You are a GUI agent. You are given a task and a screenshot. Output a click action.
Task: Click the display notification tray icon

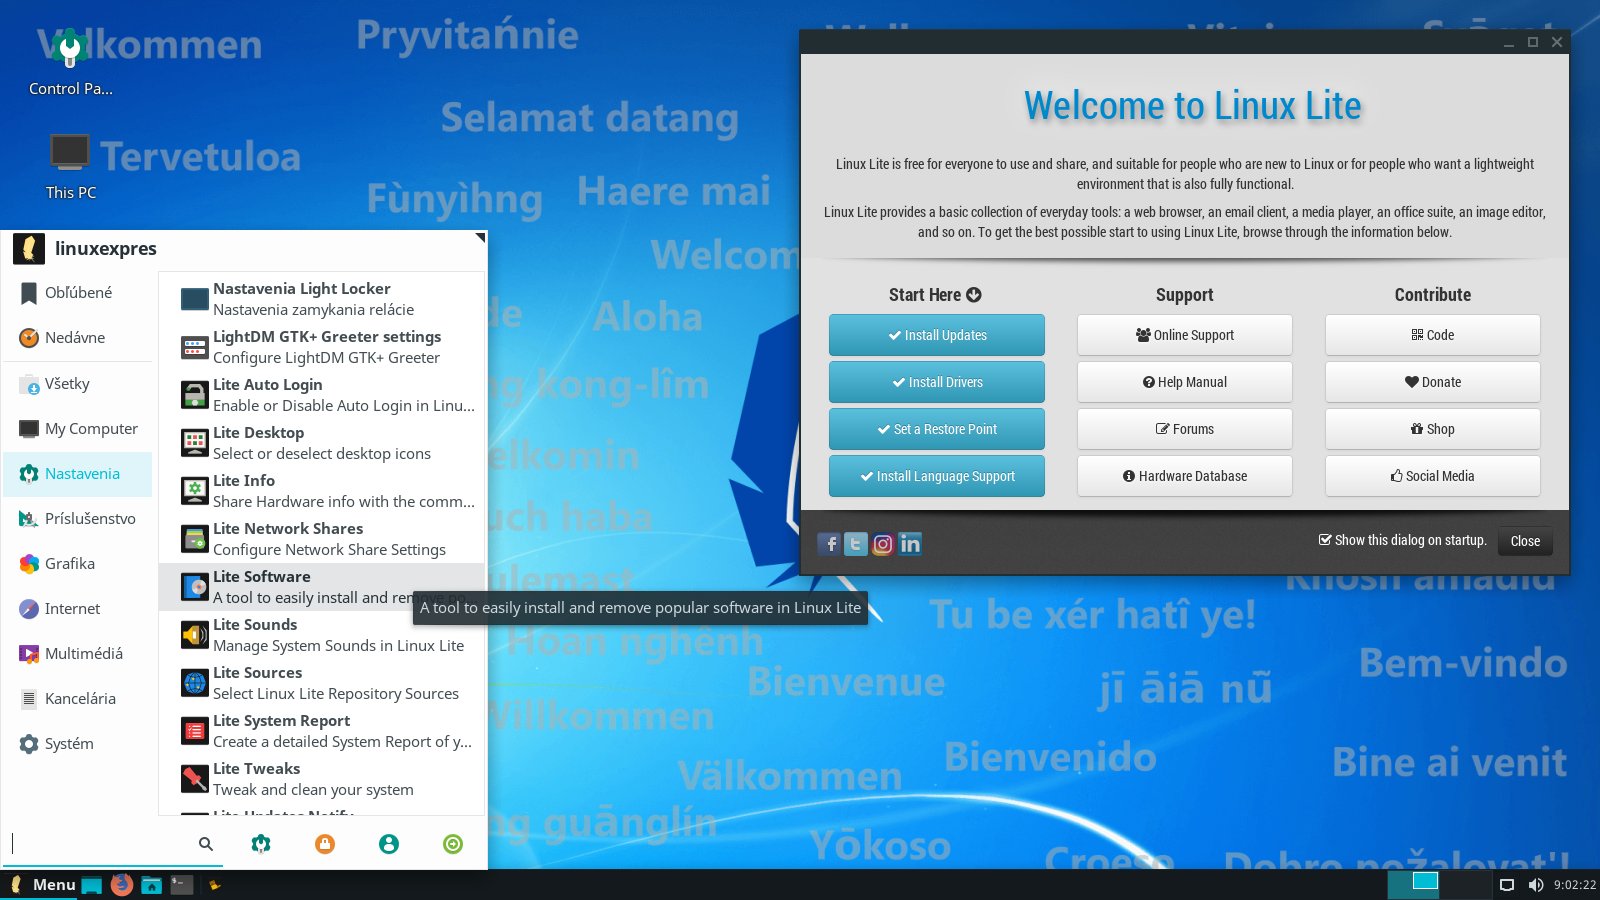tap(1507, 885)
